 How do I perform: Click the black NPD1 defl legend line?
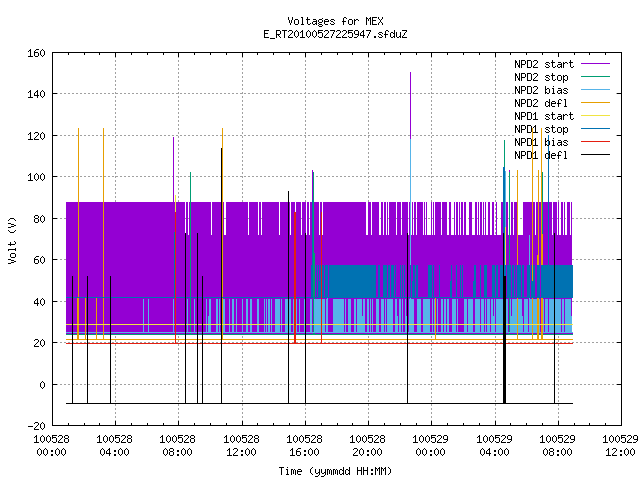596,155
